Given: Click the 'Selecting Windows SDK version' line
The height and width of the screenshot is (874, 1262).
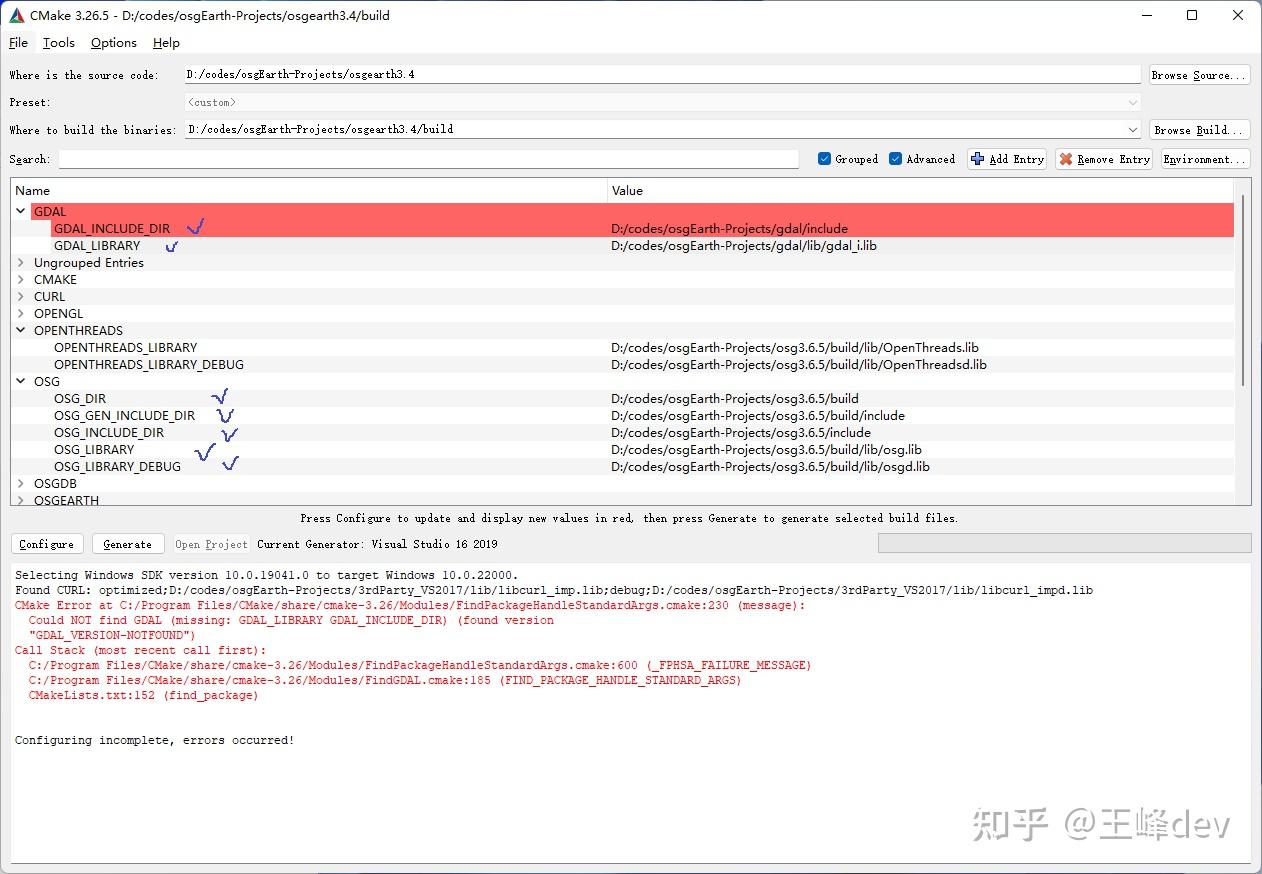Looking at the screenshot, I should click(x=267, y=575).
